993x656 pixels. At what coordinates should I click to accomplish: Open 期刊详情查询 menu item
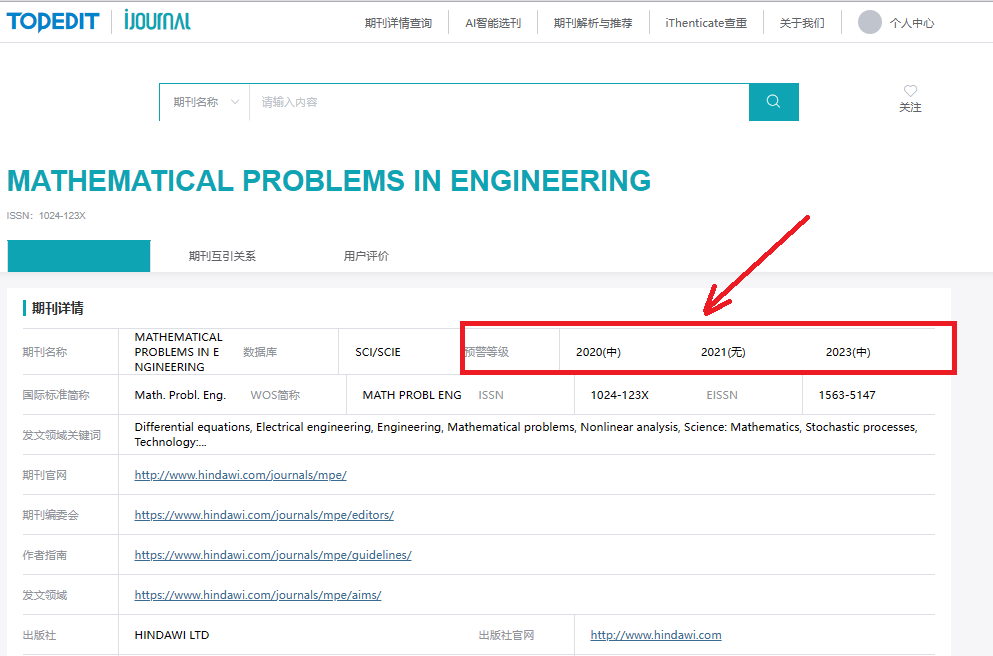[398, 23]
